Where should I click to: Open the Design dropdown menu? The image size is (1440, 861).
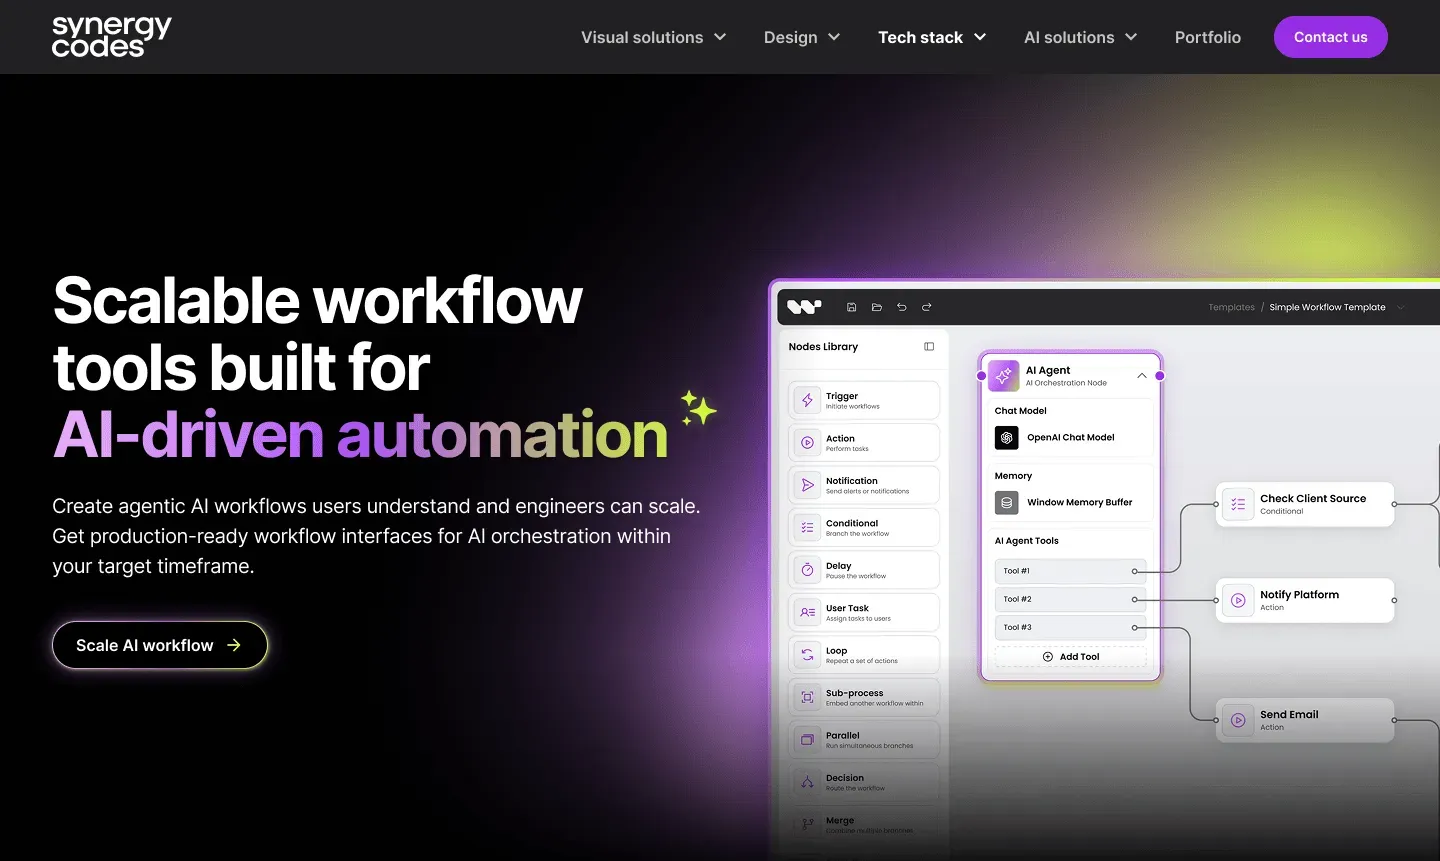(802, 37)
